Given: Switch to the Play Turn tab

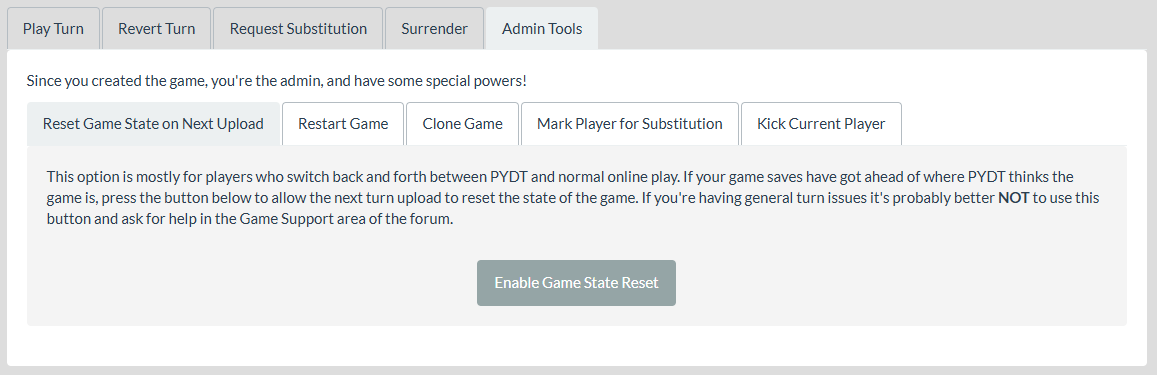Looking at the screenshot, I should pyautogui.click(x=53, y=29).
